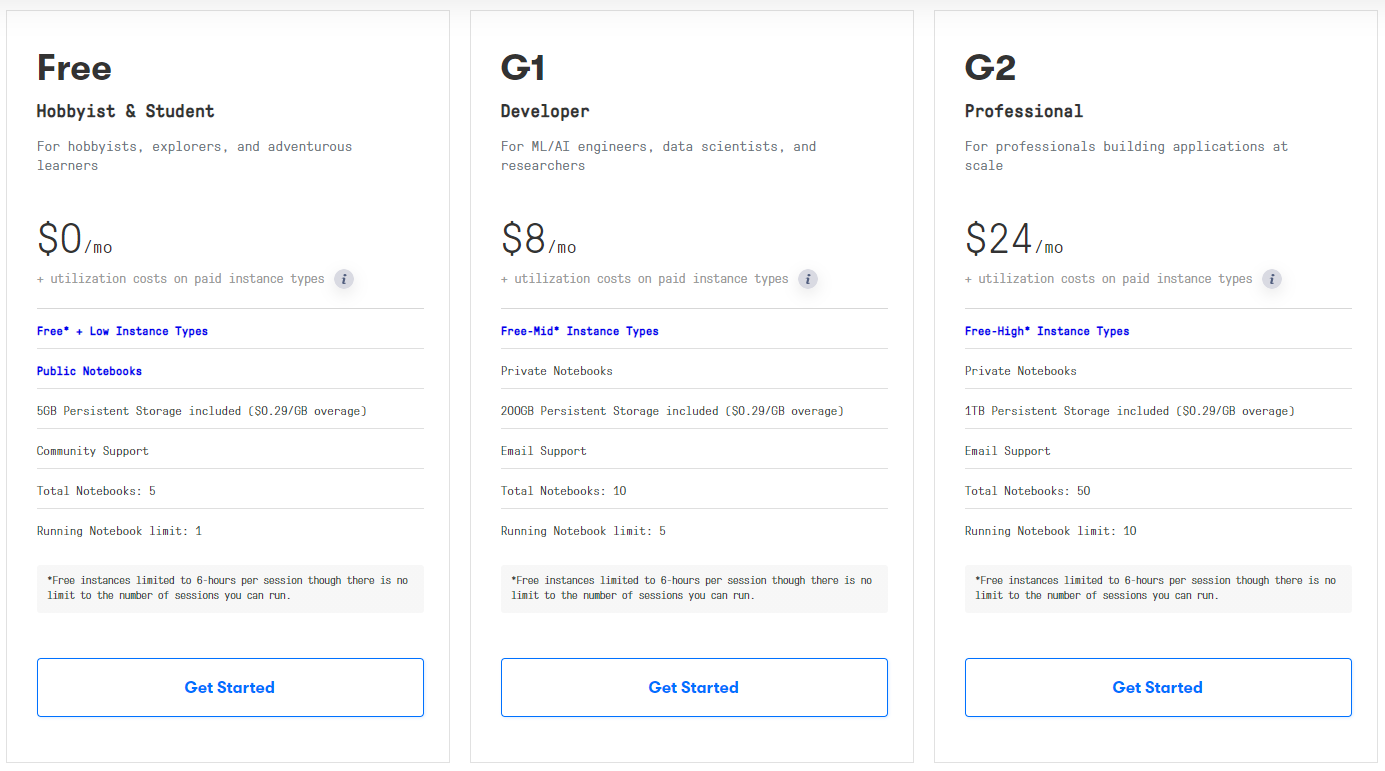Click the G2 plan title

[990, 68]
